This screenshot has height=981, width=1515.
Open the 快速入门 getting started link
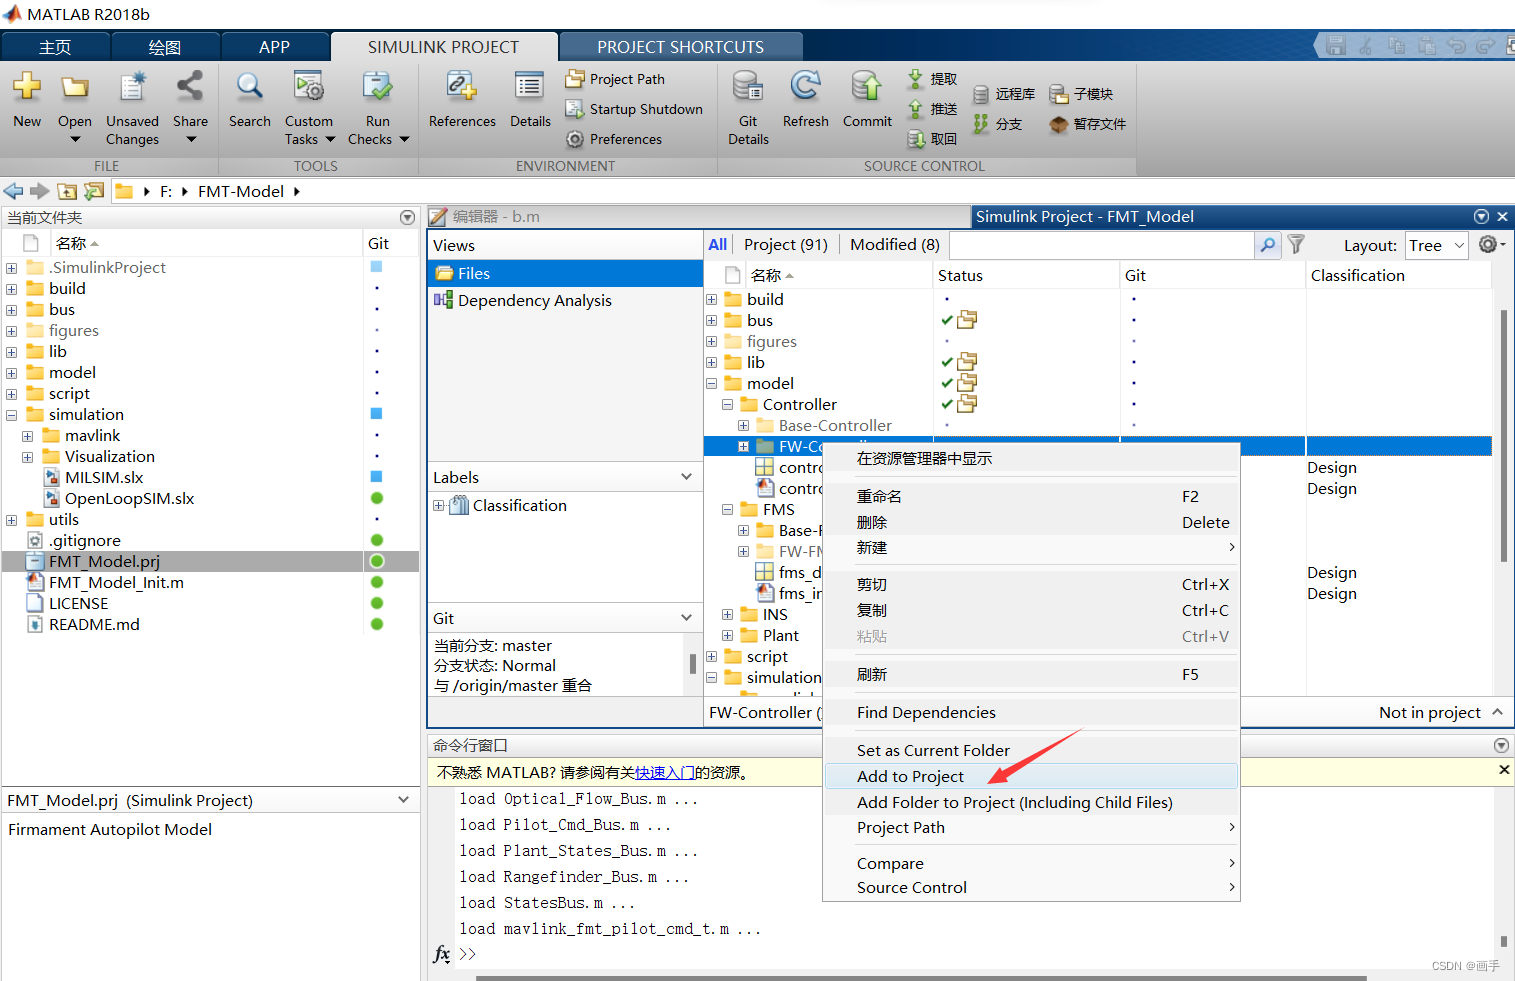coord(664,772)
